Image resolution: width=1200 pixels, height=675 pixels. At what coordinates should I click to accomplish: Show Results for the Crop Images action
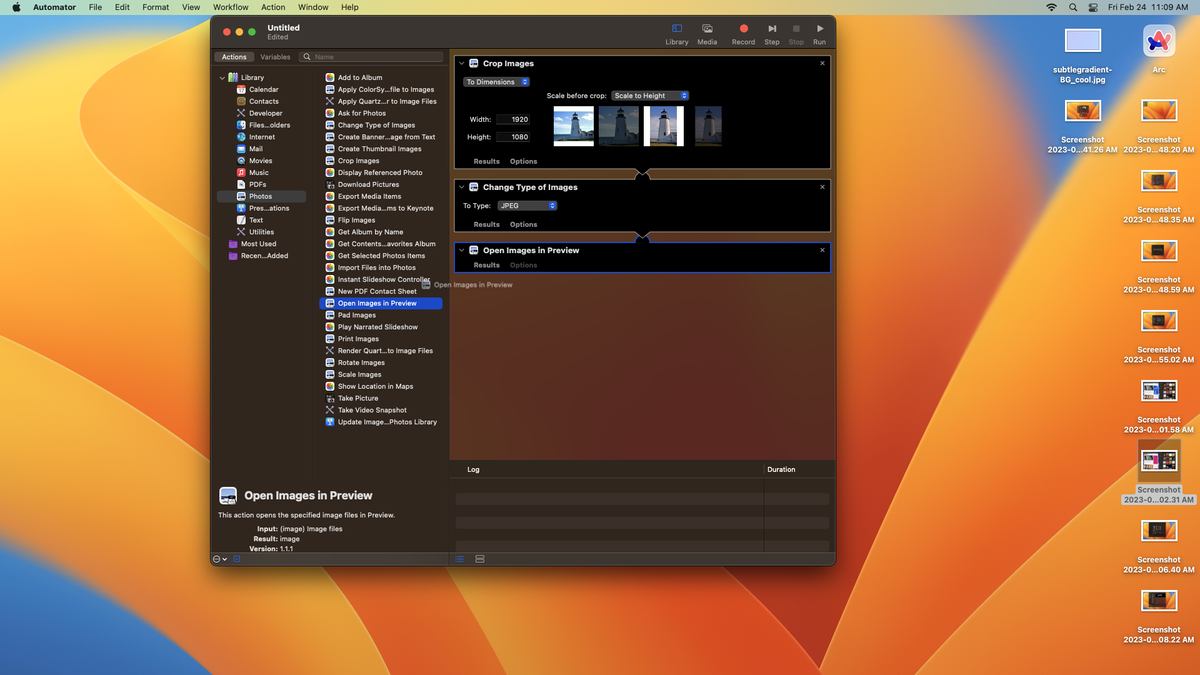coord(486,161)
